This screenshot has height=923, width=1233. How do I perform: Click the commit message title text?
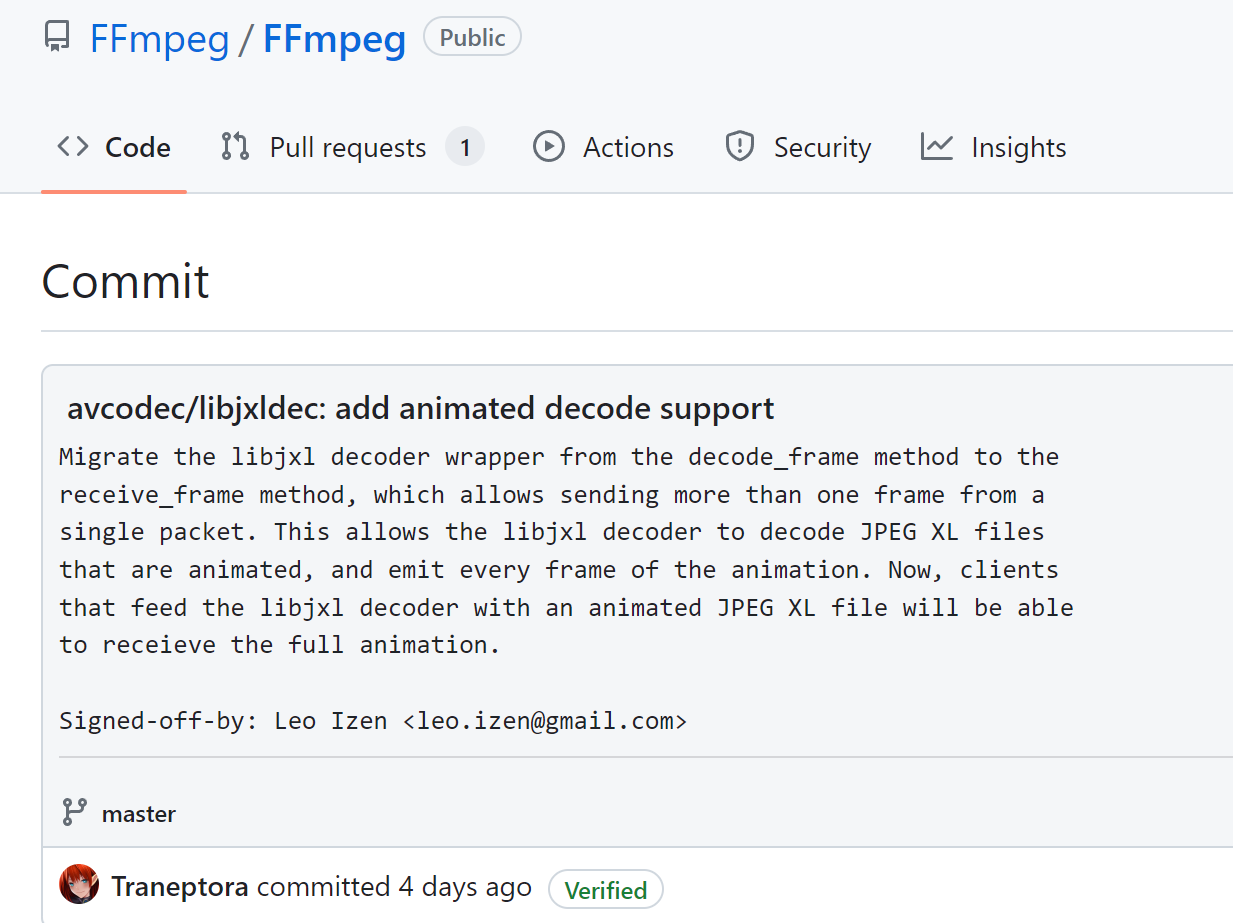point(420,408)
